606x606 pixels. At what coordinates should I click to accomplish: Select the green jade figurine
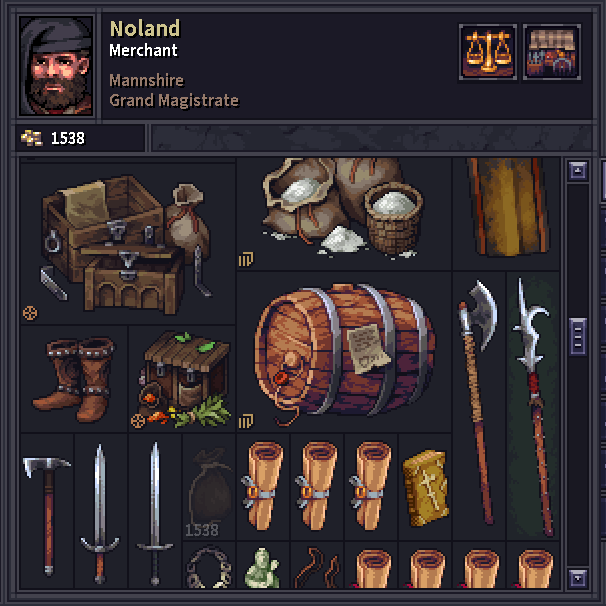click(x=263, y=565)
